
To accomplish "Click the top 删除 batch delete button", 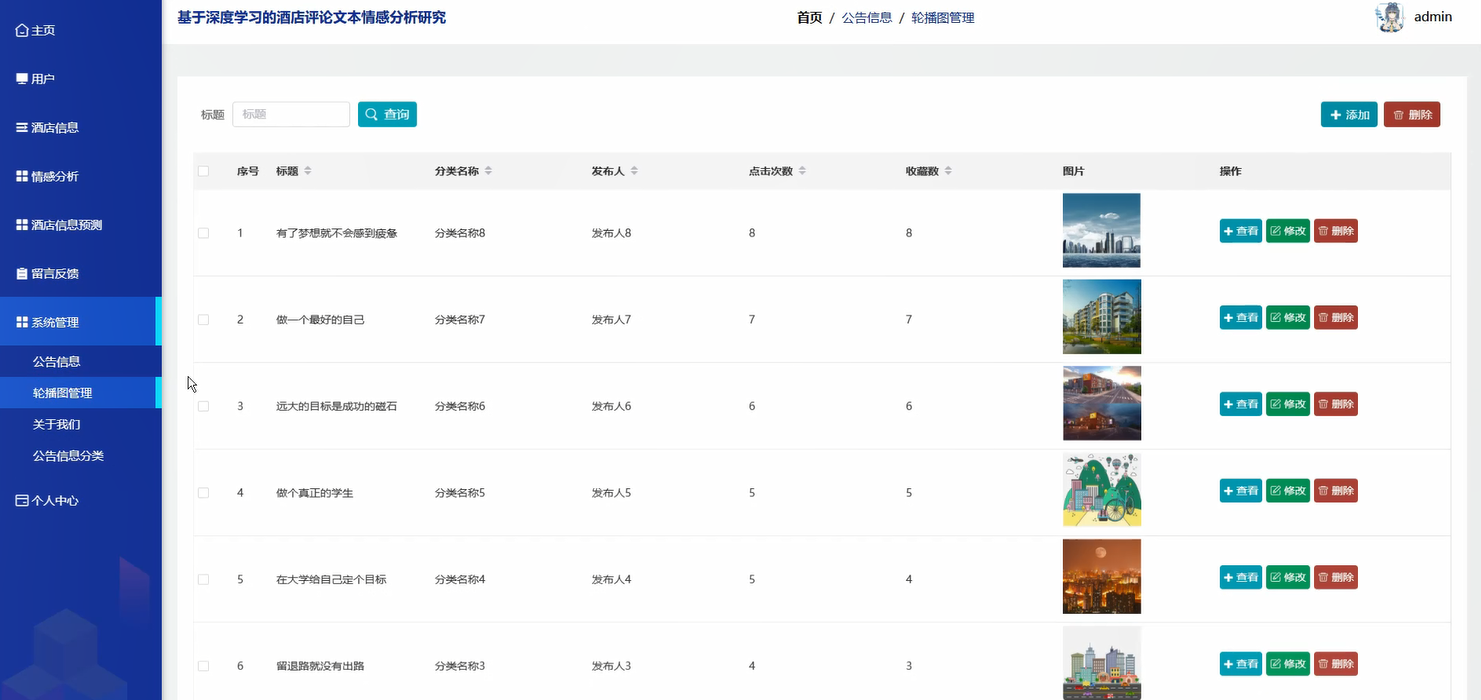I will pos(1412,114).
